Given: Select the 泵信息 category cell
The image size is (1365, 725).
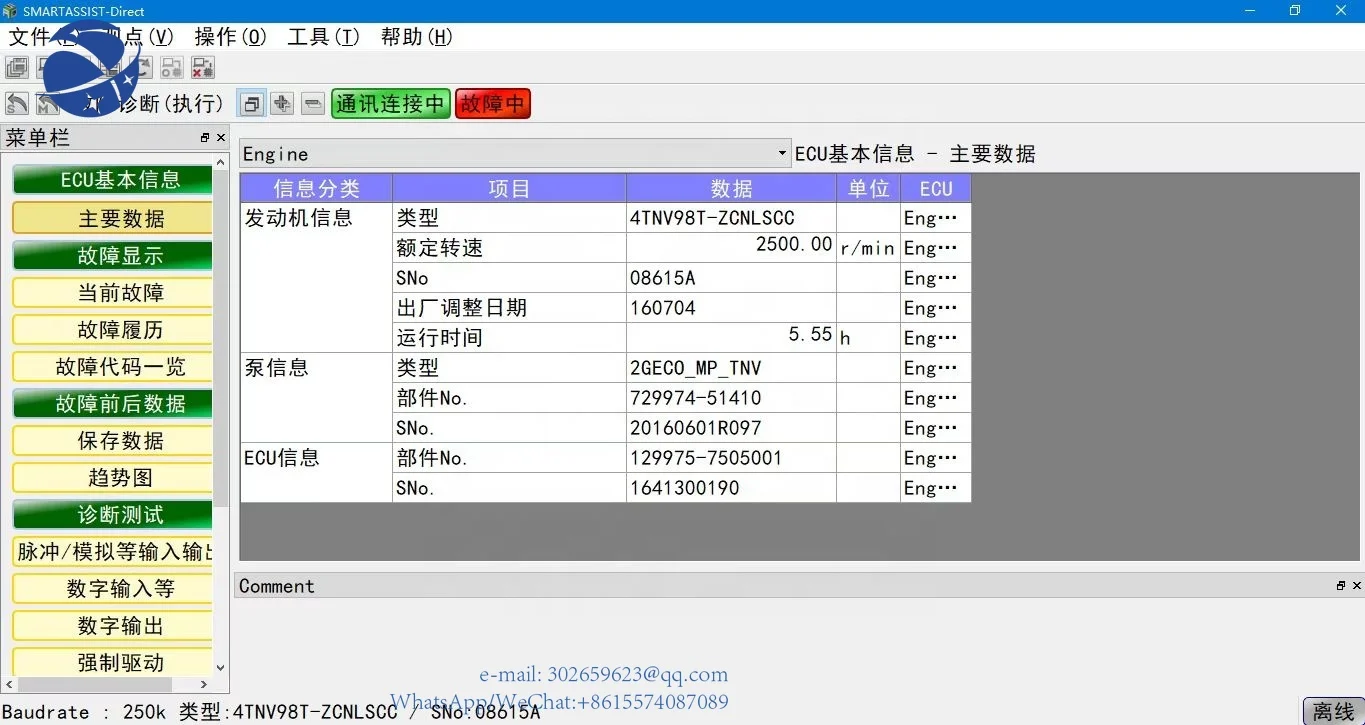Looking at the screenshot, I should click(x=316, y=398).
